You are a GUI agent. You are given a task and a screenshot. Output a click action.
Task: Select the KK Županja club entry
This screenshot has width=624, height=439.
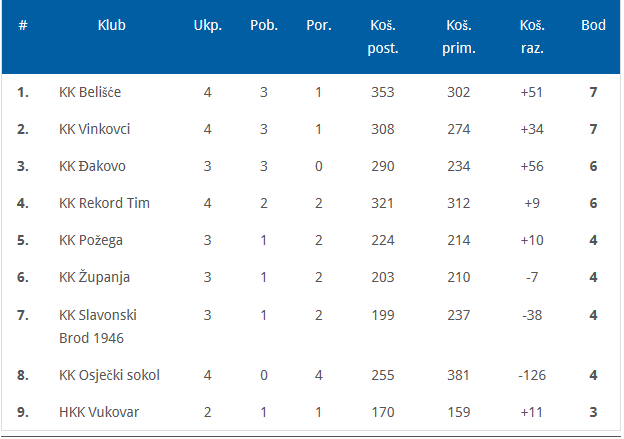pyautogui.click(x=94, y=277)
